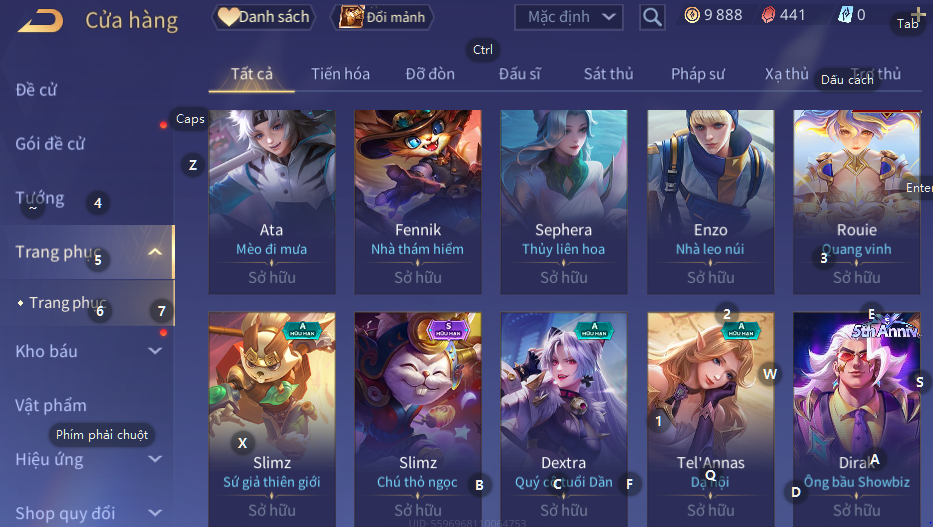Screen dimensions: 933x527
Task: Open the search magnifier icon
Action: point(652,17)
